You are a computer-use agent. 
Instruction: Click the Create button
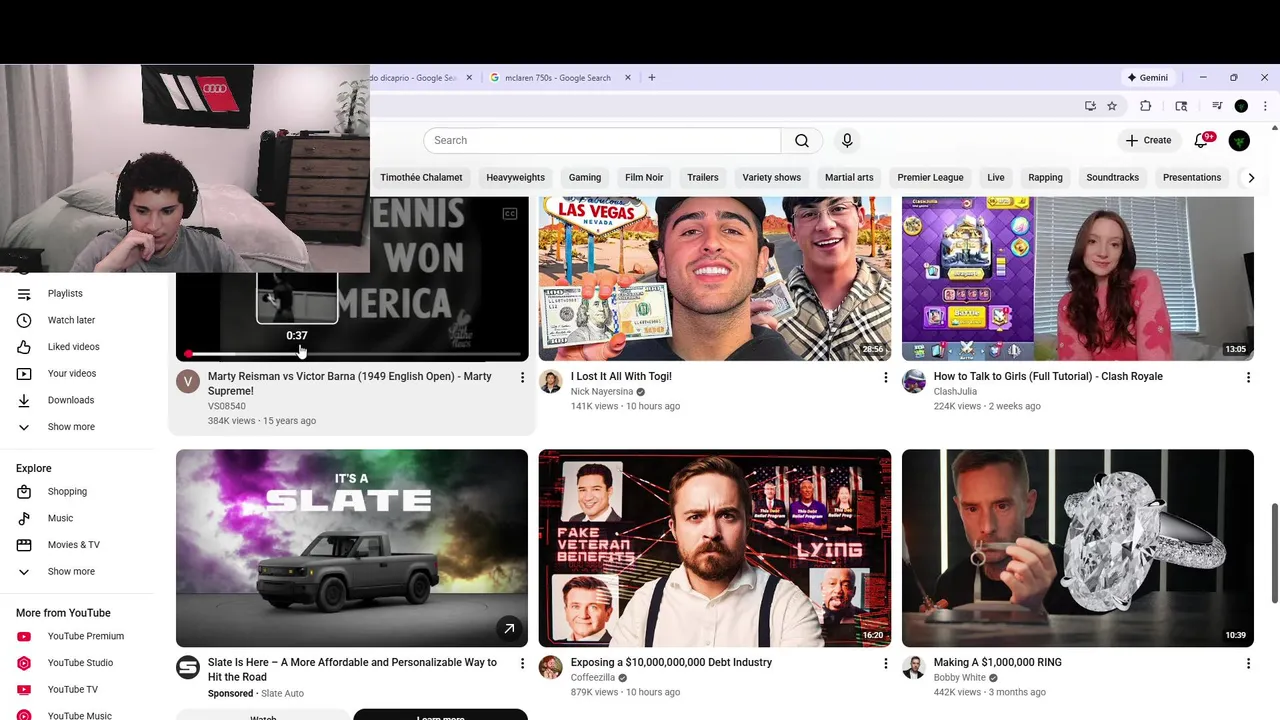pos(1148,141)
